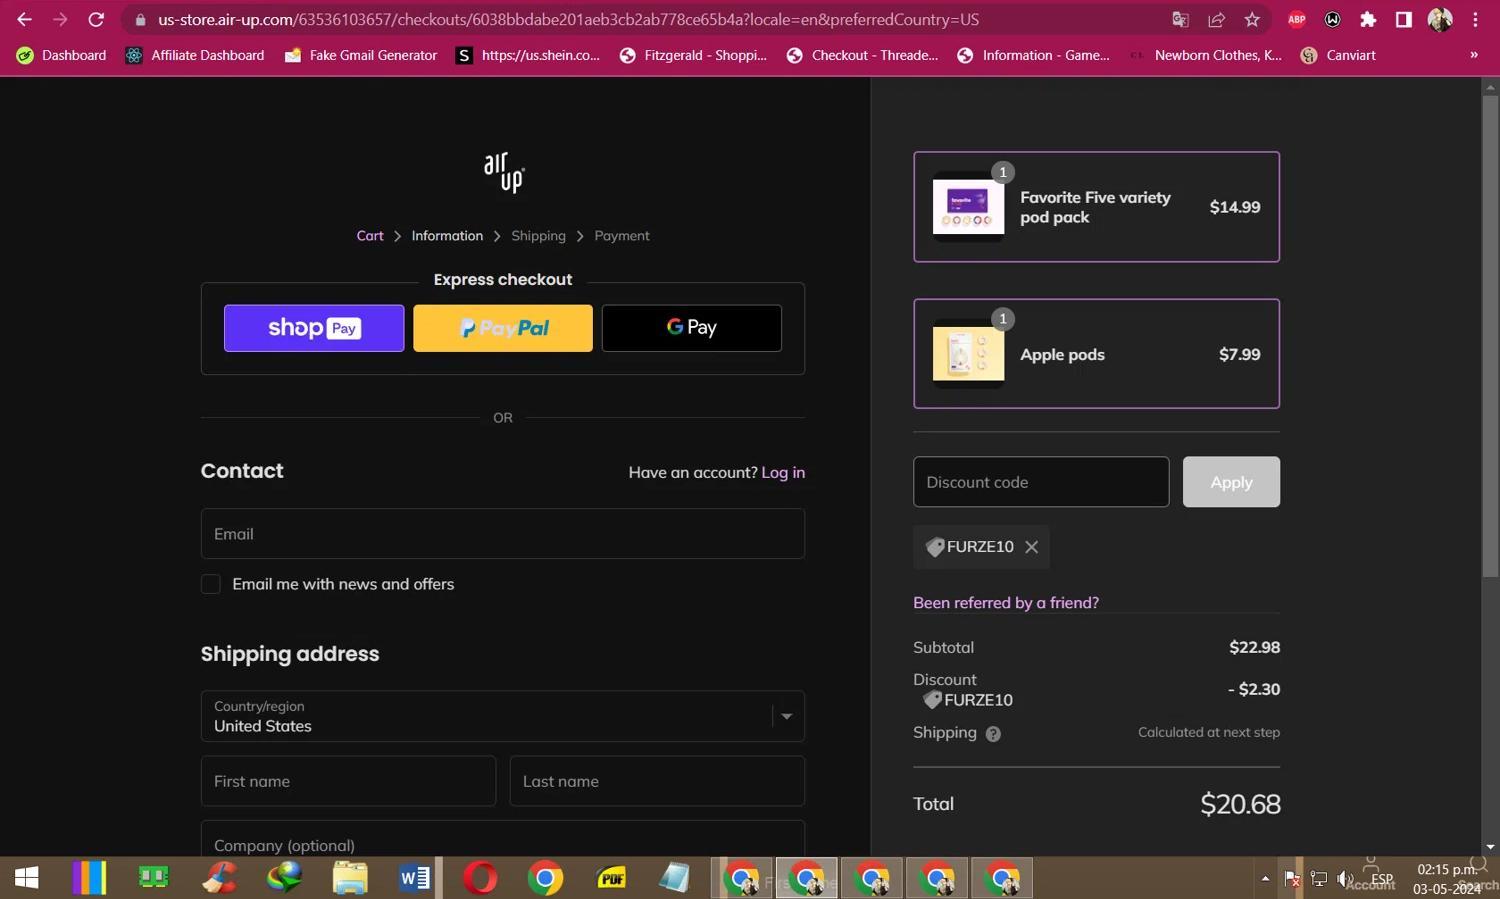
Task: Open the volume control in system tray
Action: [1345, 879]
